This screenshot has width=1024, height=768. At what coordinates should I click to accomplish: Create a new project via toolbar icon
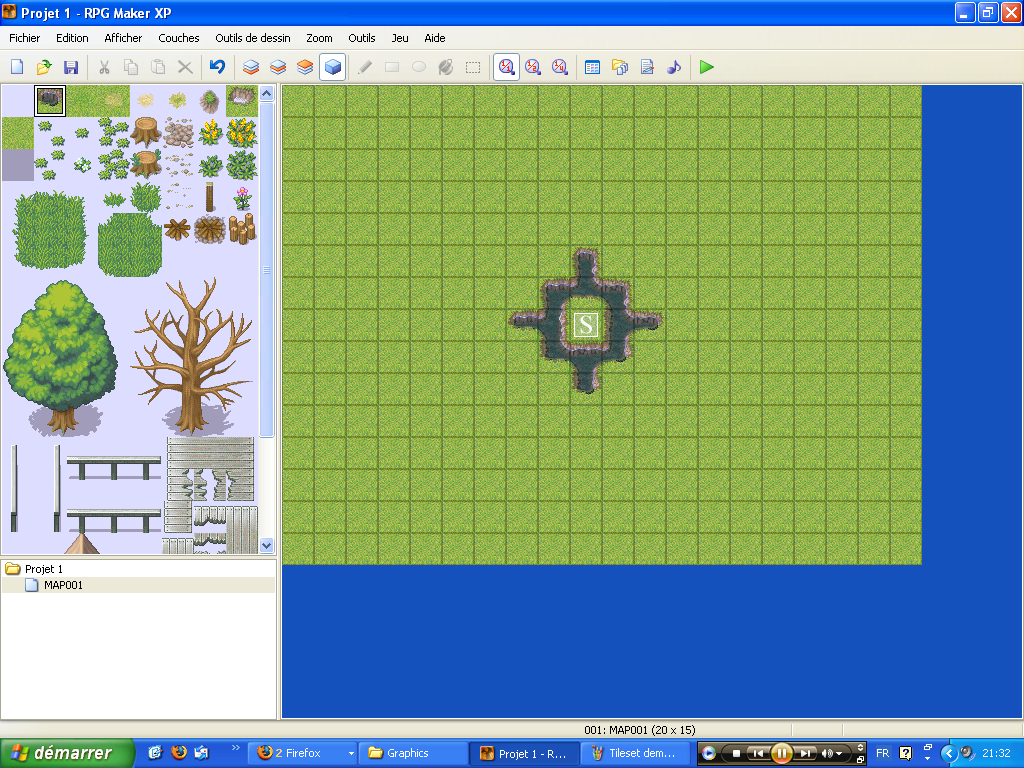[x=17, y=67]
